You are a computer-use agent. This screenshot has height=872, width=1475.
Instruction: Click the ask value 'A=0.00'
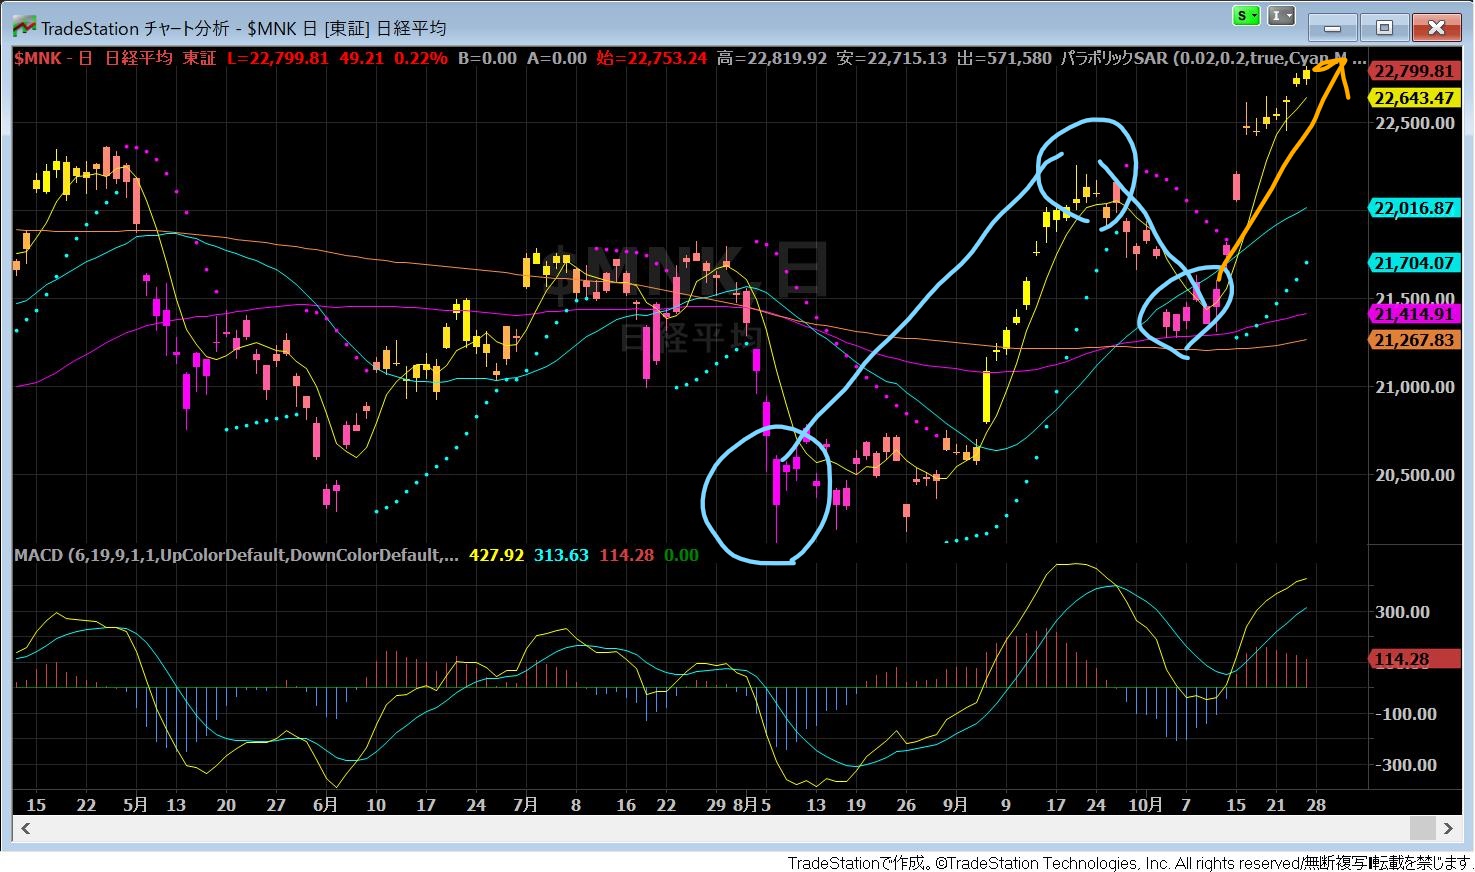(x=557, y=58)
